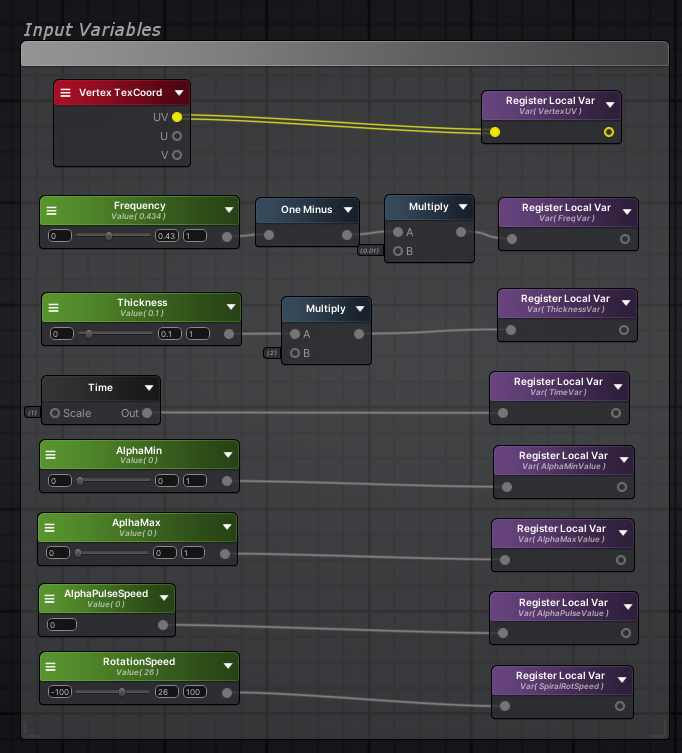Select the V output port radio

(x=177, y=155)
